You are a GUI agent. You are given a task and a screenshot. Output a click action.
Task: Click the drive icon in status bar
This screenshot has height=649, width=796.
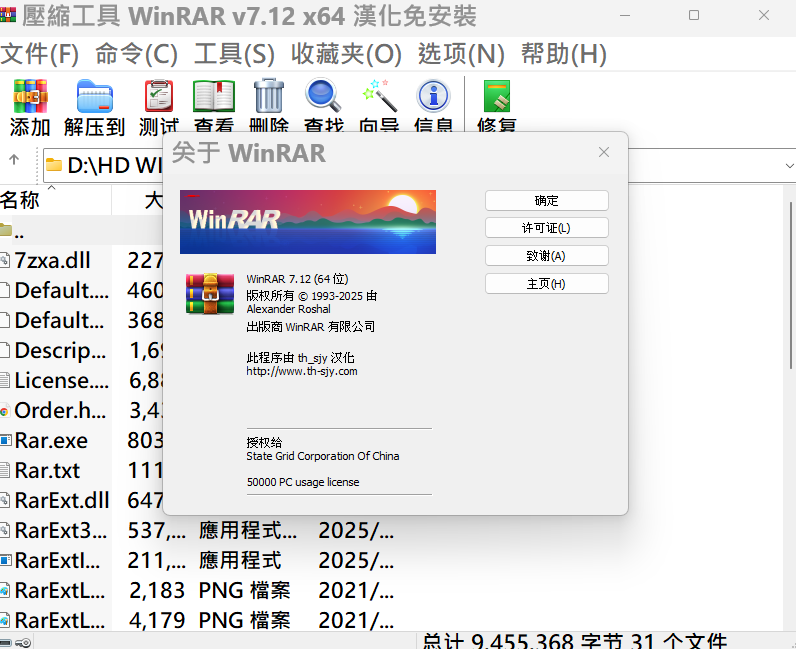point(6,643)
